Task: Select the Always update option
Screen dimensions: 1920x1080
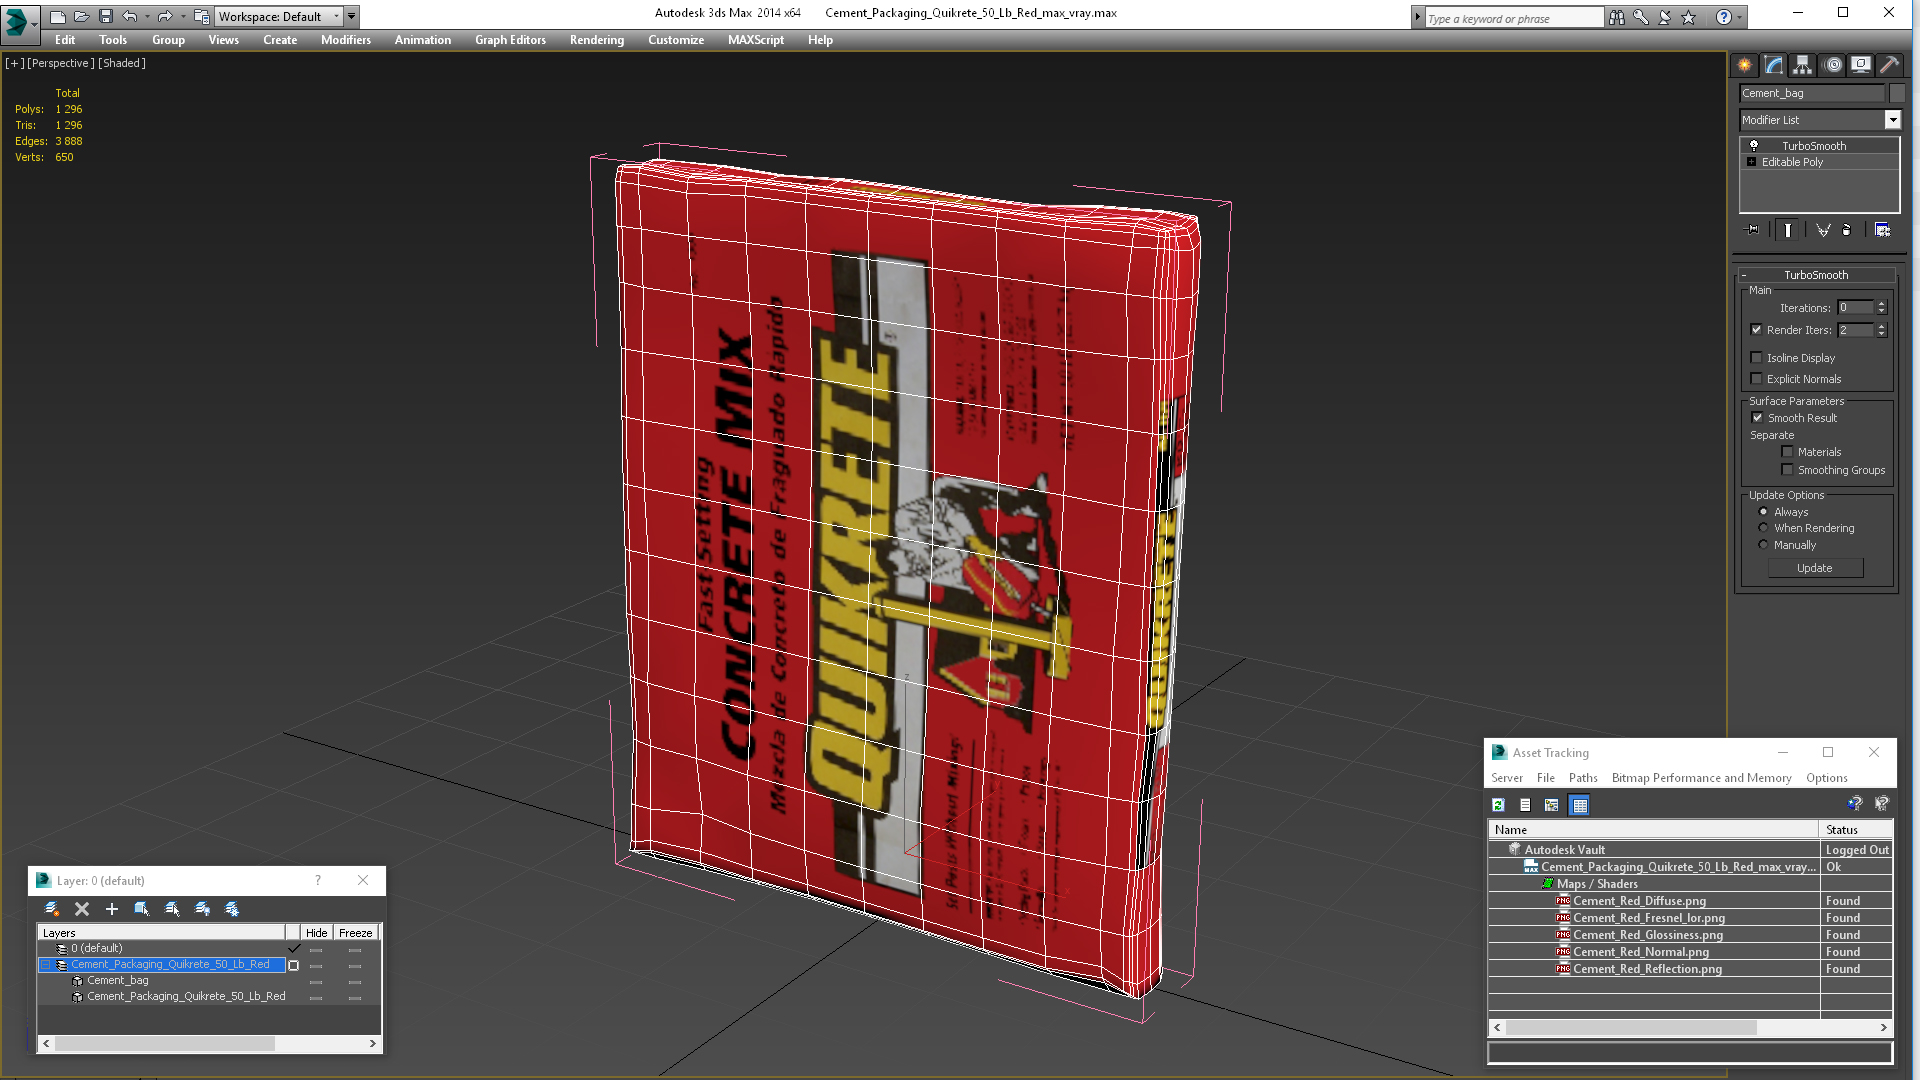Action: 1763,512
